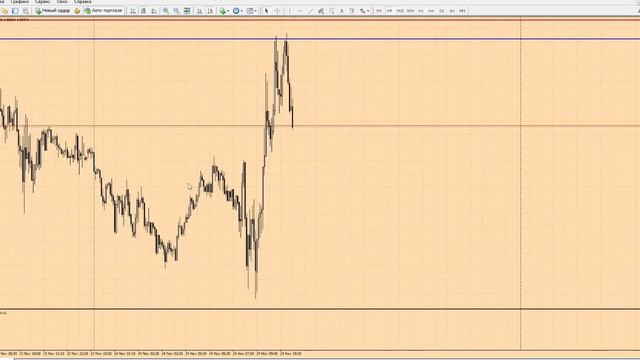Zoom out on the chart
Viewport: 640px width, 360px height.
176,11
